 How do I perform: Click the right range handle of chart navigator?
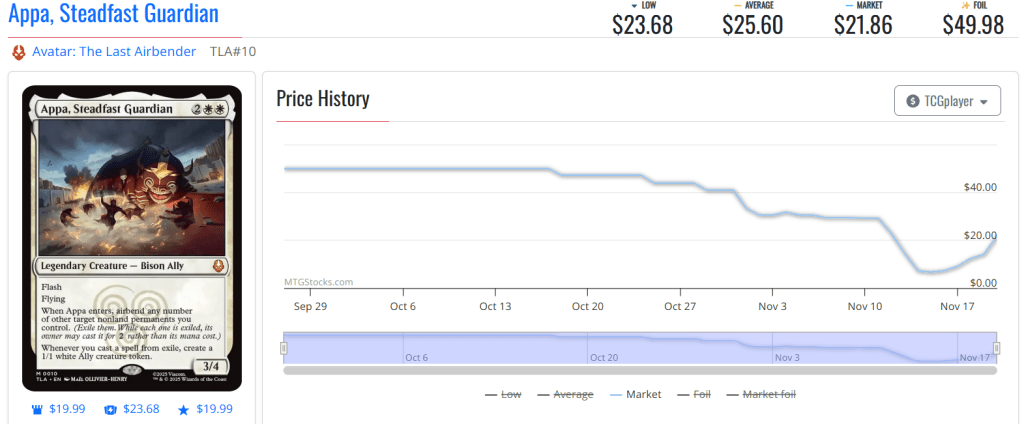[996, 348]
